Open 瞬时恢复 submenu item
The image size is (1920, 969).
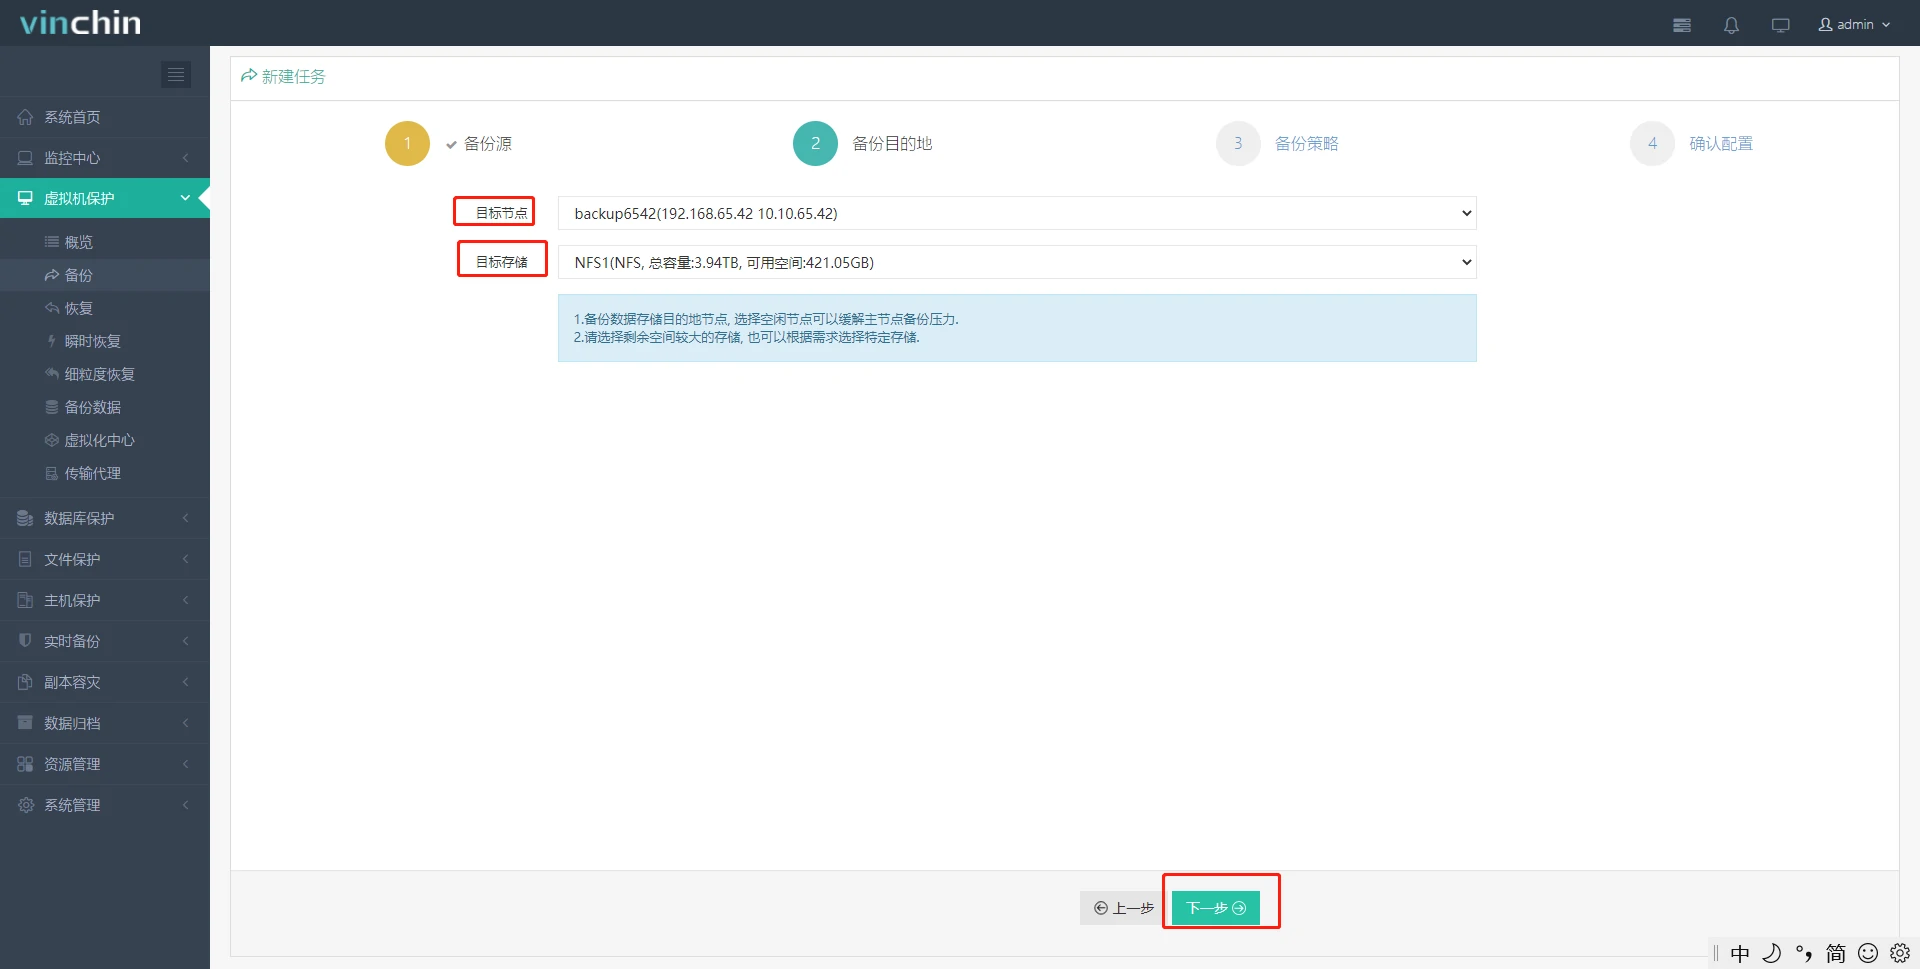coord(105,341)
